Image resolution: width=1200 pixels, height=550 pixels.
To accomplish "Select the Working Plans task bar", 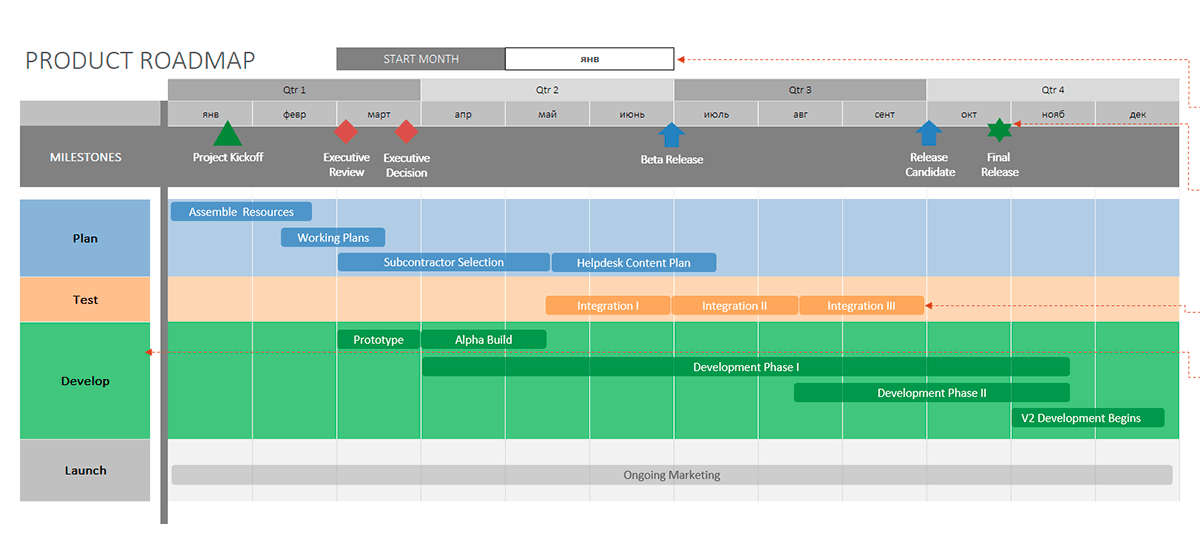I will [333, 238].
